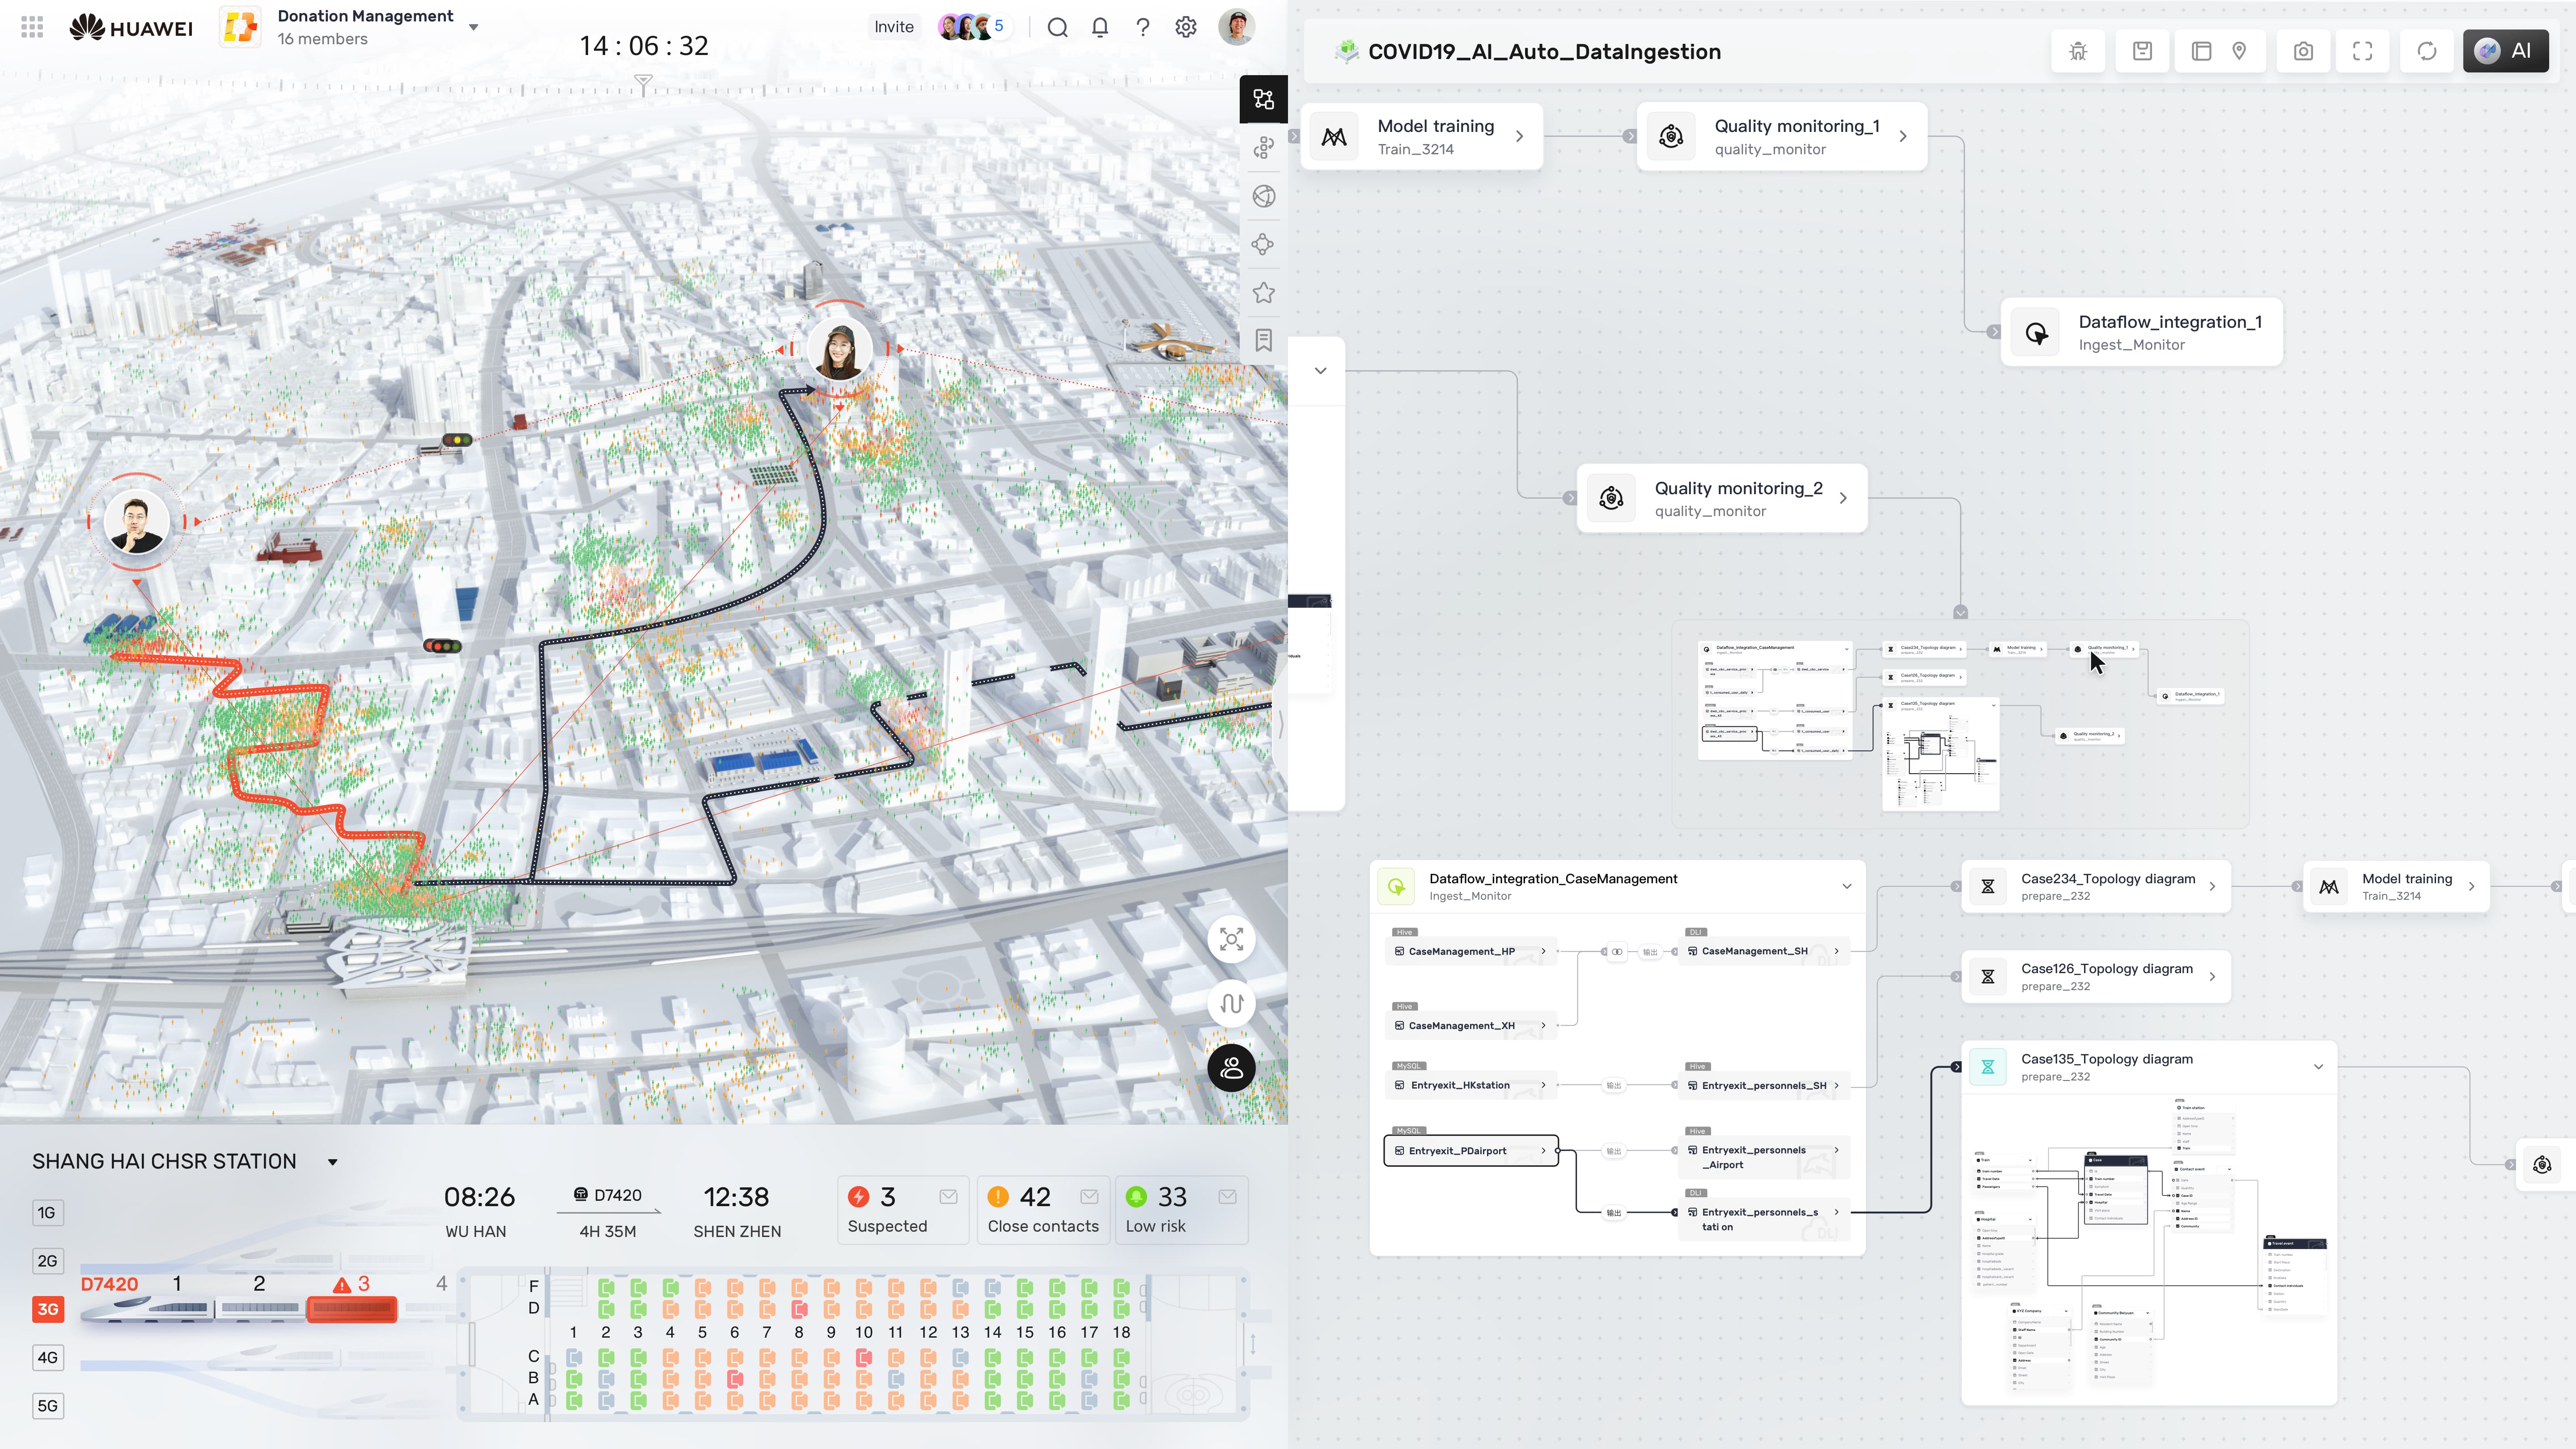Switch to the 5G network layer
2576x1449 pixels.
click(47, 1405)
